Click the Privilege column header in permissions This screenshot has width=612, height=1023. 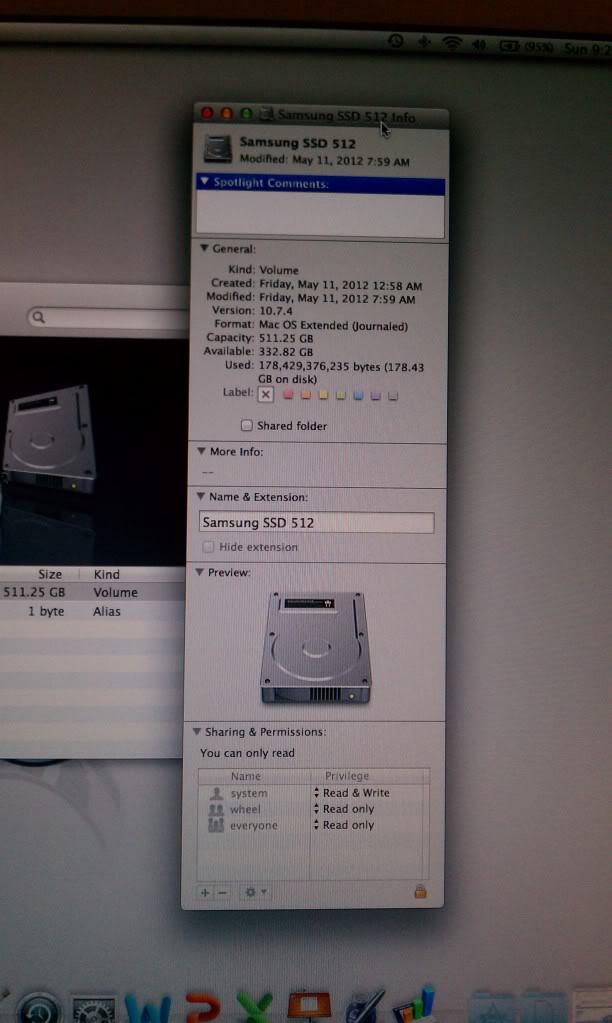347,776
